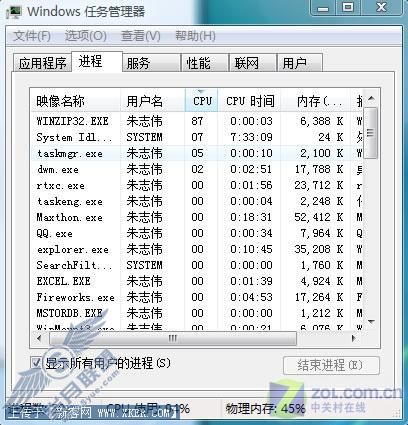Viewport: 408px width, 425px height.
Task: Close the Task Manager window
Action: tap(381, 8)
